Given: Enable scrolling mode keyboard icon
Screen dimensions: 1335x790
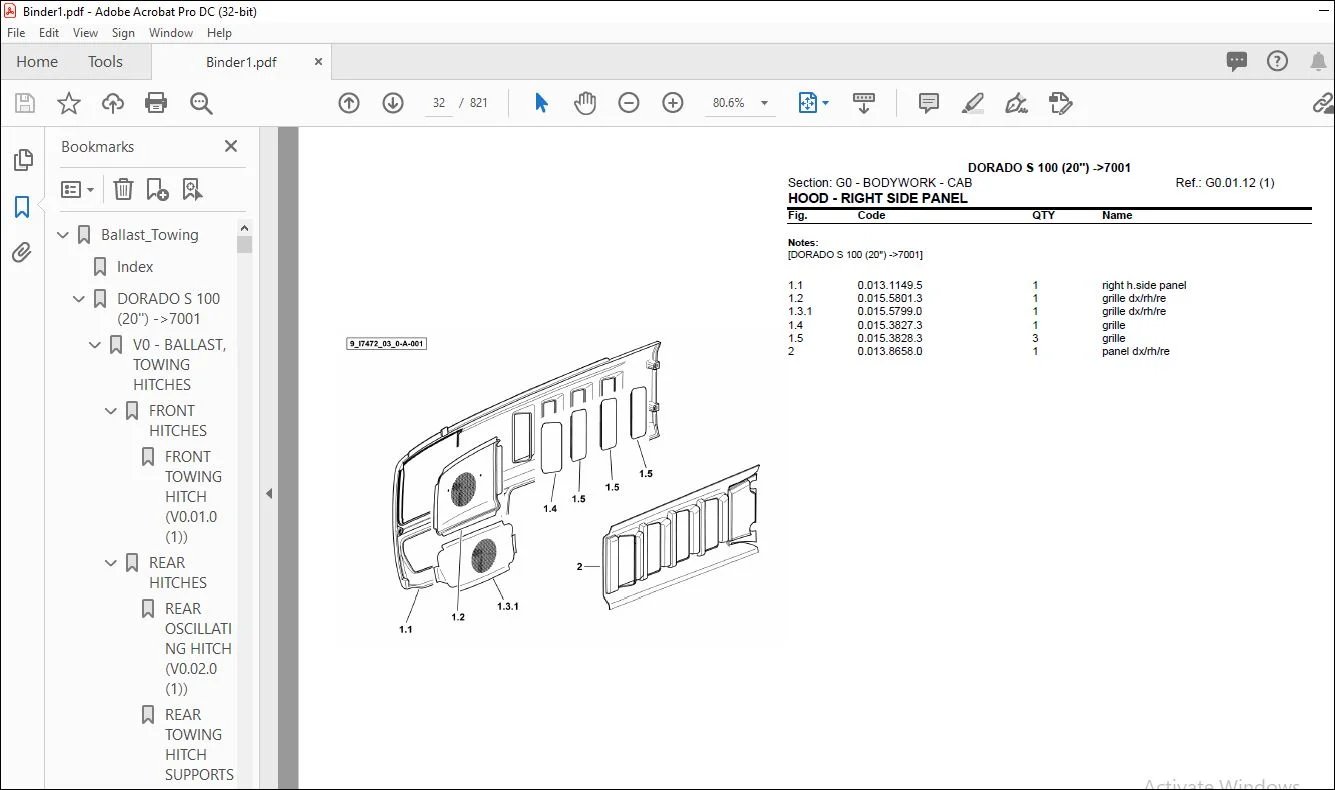Looking at the screenshot, I should 864,103.
